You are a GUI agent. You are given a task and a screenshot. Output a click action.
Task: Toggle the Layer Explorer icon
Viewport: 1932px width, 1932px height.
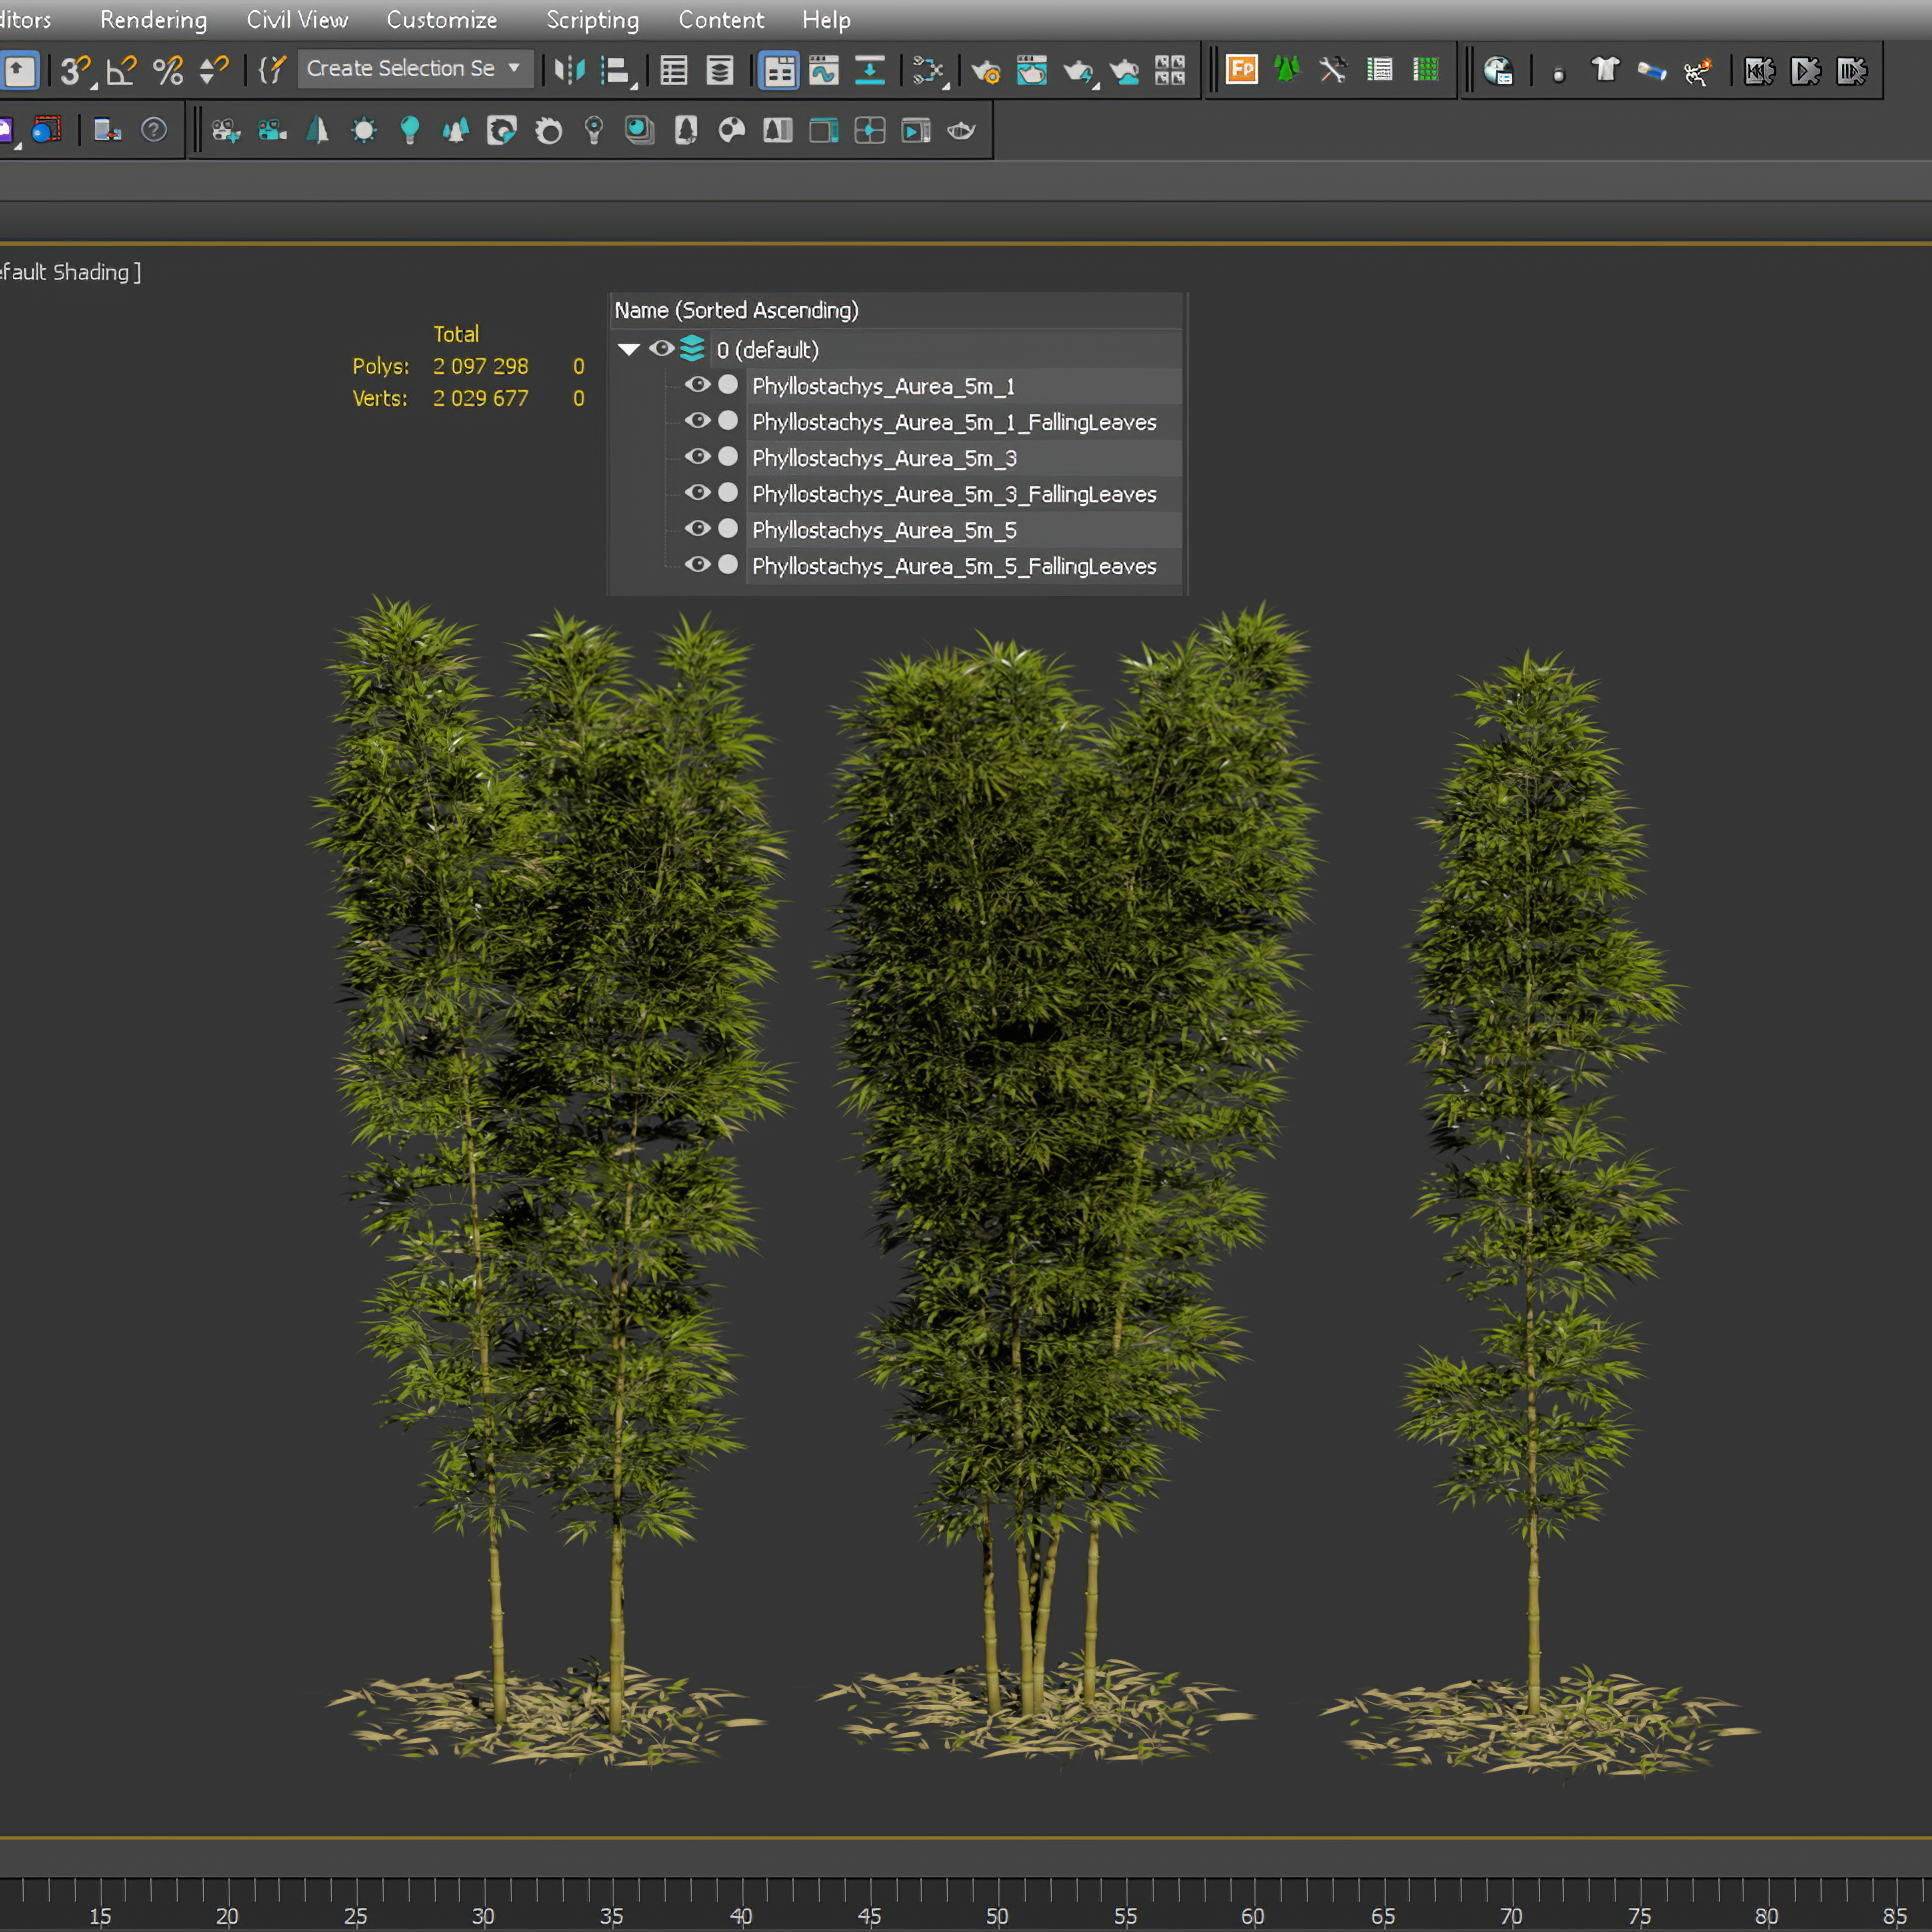(720, 70)
